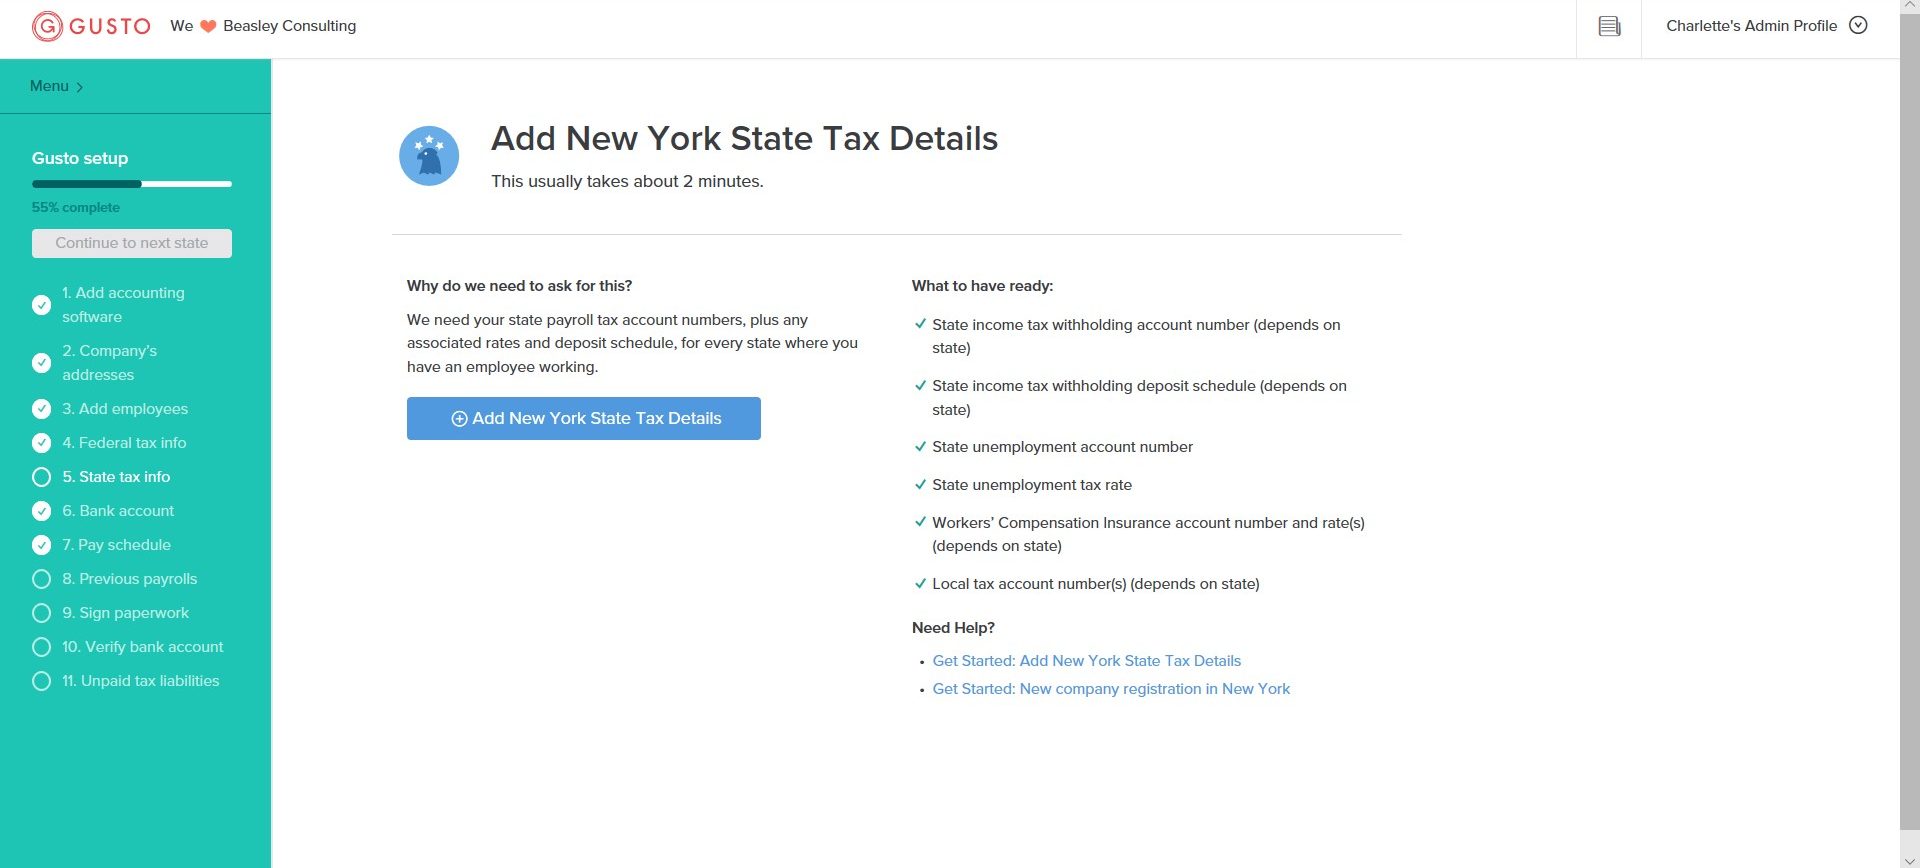Click the Gusto logo icon
This screenshot has height=868, width=1920.
(47, 26)
